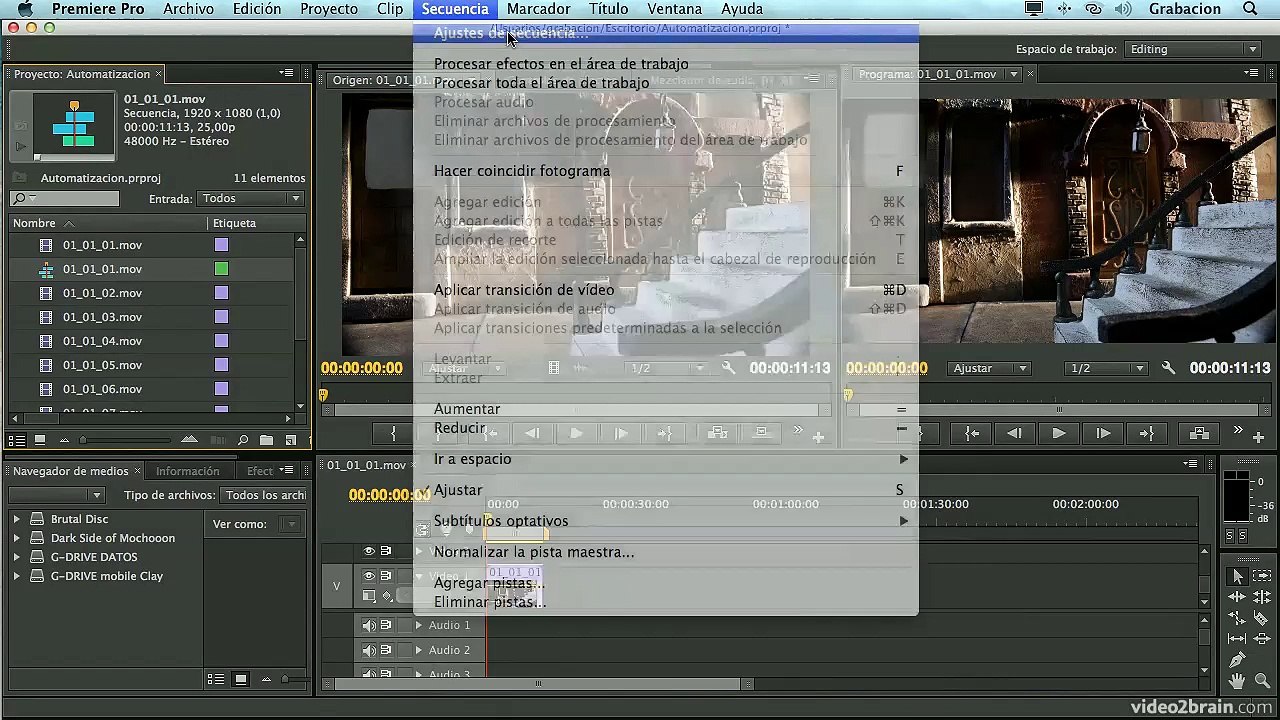Toggle track lock box for Audio 2
1280x720 pixels.
click(x=403, y=651)
